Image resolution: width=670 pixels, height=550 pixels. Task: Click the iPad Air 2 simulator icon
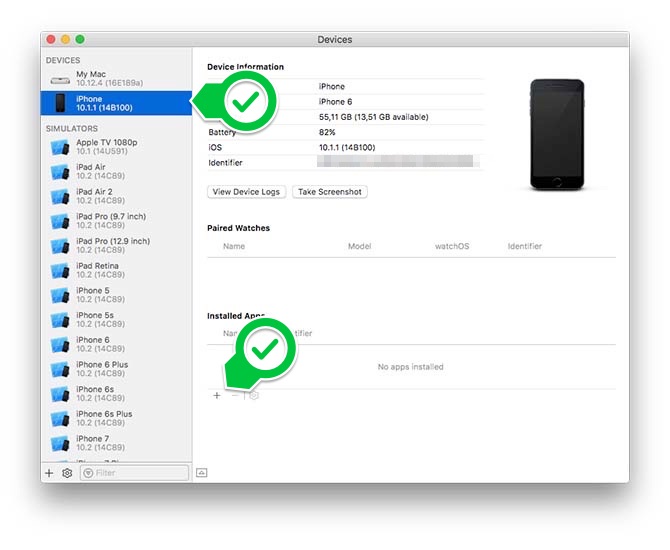click(60, 197)
